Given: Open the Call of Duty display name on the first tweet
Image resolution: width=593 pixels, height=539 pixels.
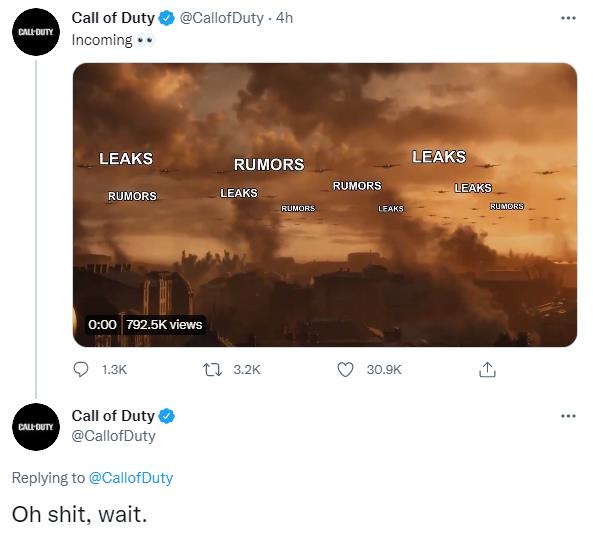Looking at the screenshot, I should pyautogui.click(x=113, y=18).
